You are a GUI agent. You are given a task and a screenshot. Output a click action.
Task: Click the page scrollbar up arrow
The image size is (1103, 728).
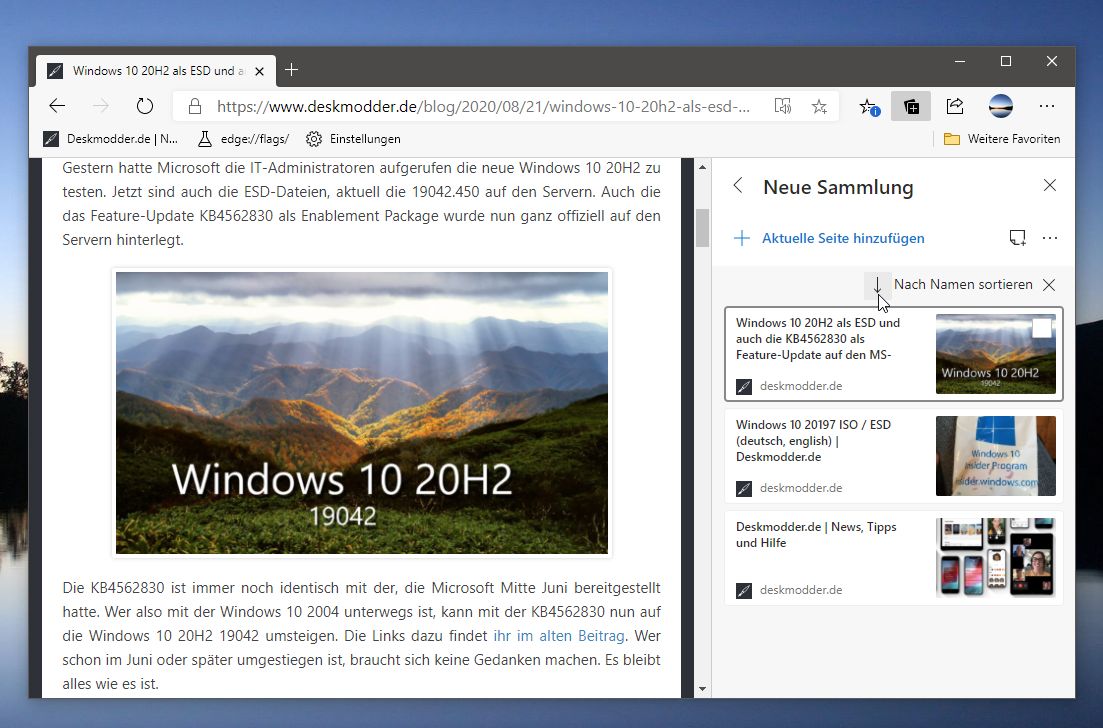click(x=702, y=167)
